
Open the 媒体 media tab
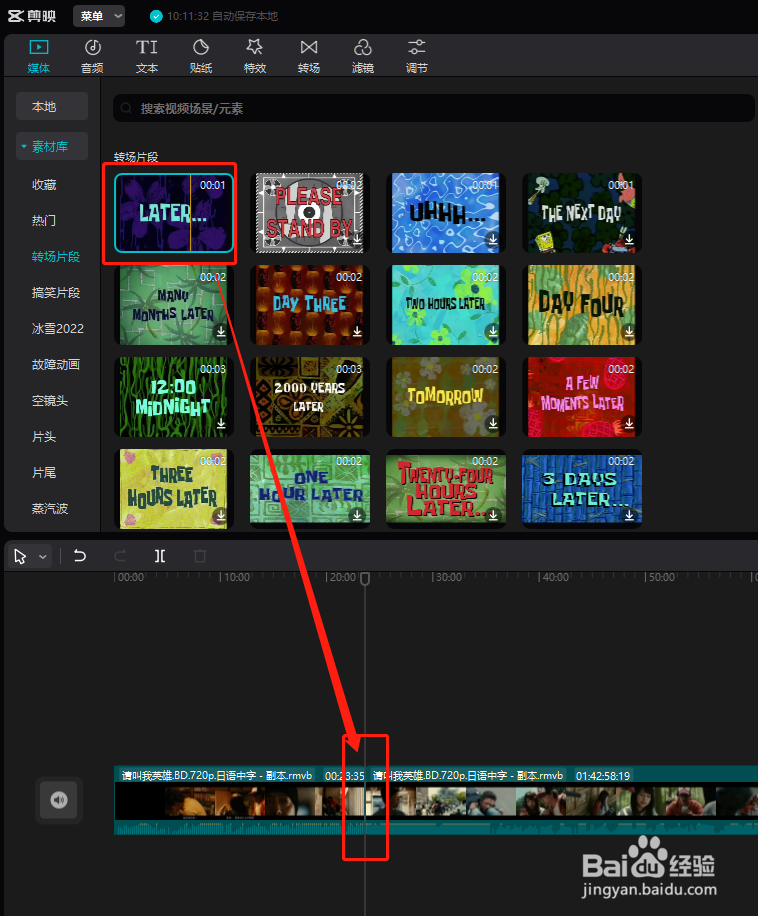tap(39, 55)
